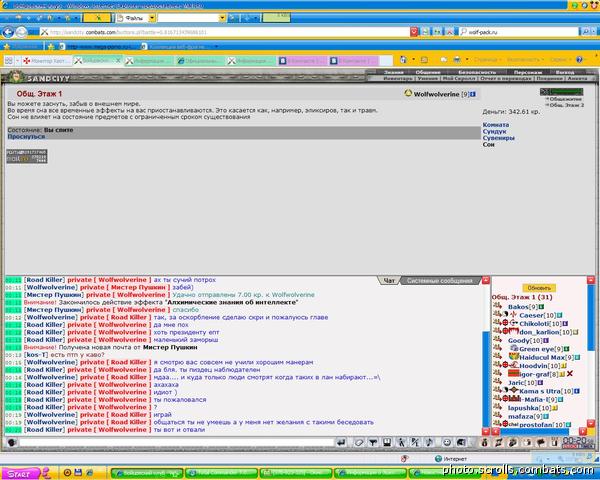The image size is (600, 480).
Task: Click the Интернет zone in status bar
Action: [451, 459]
